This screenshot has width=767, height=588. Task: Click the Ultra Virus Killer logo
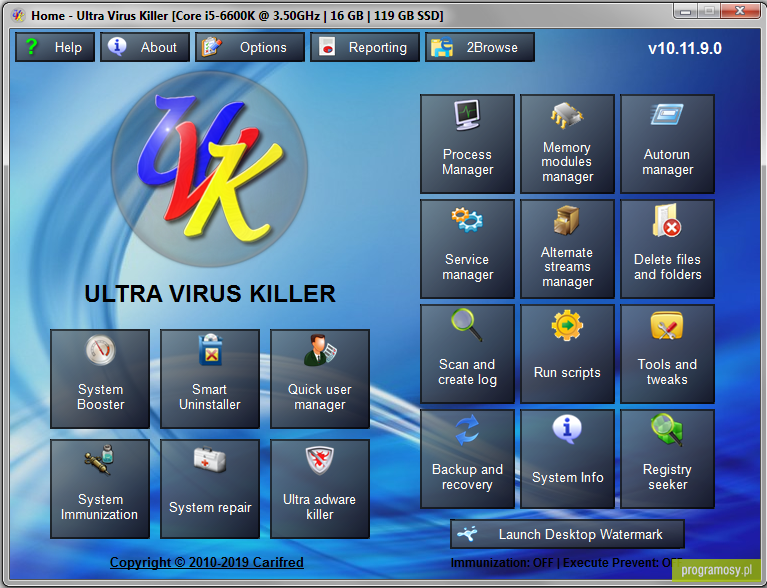click(210, 169)
